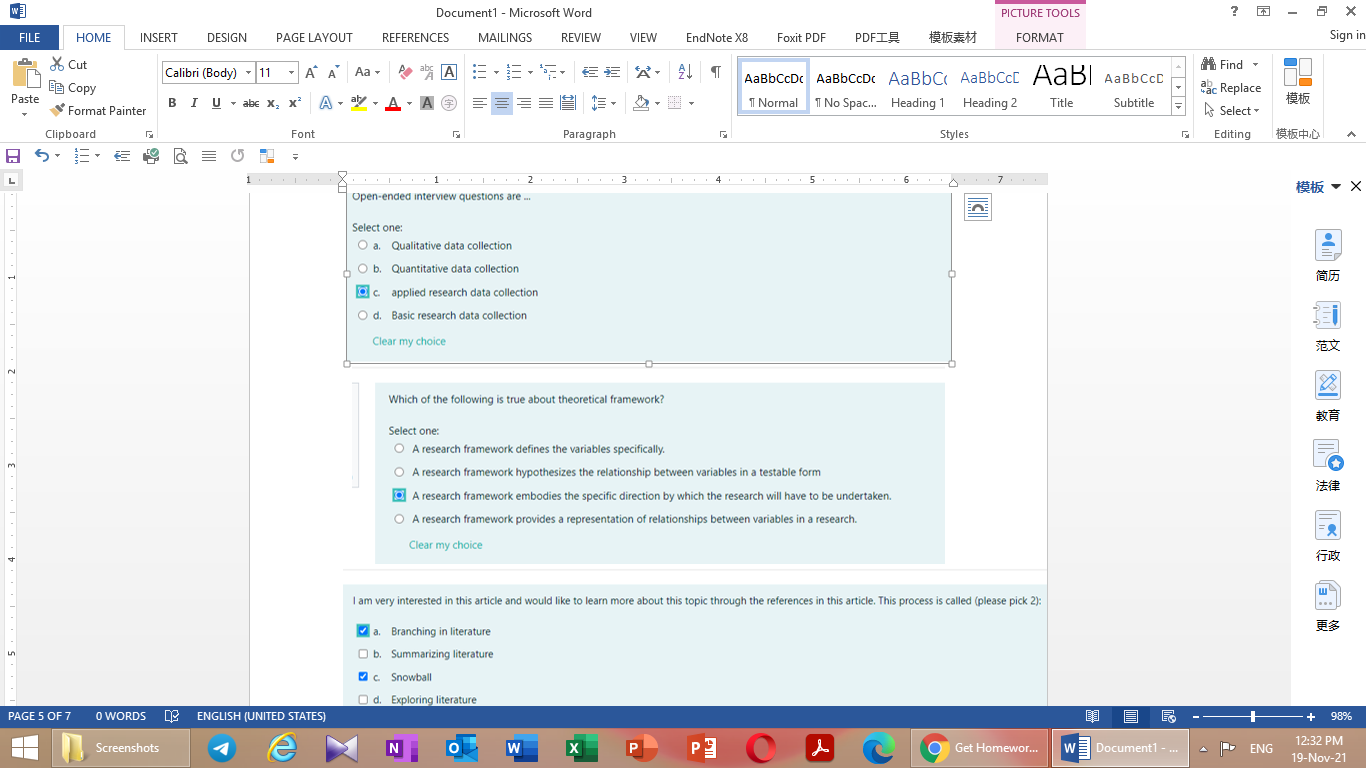Open the EndNote X8 ribbon tab
Screen dimensions: 1366x768
click(716, 37)
